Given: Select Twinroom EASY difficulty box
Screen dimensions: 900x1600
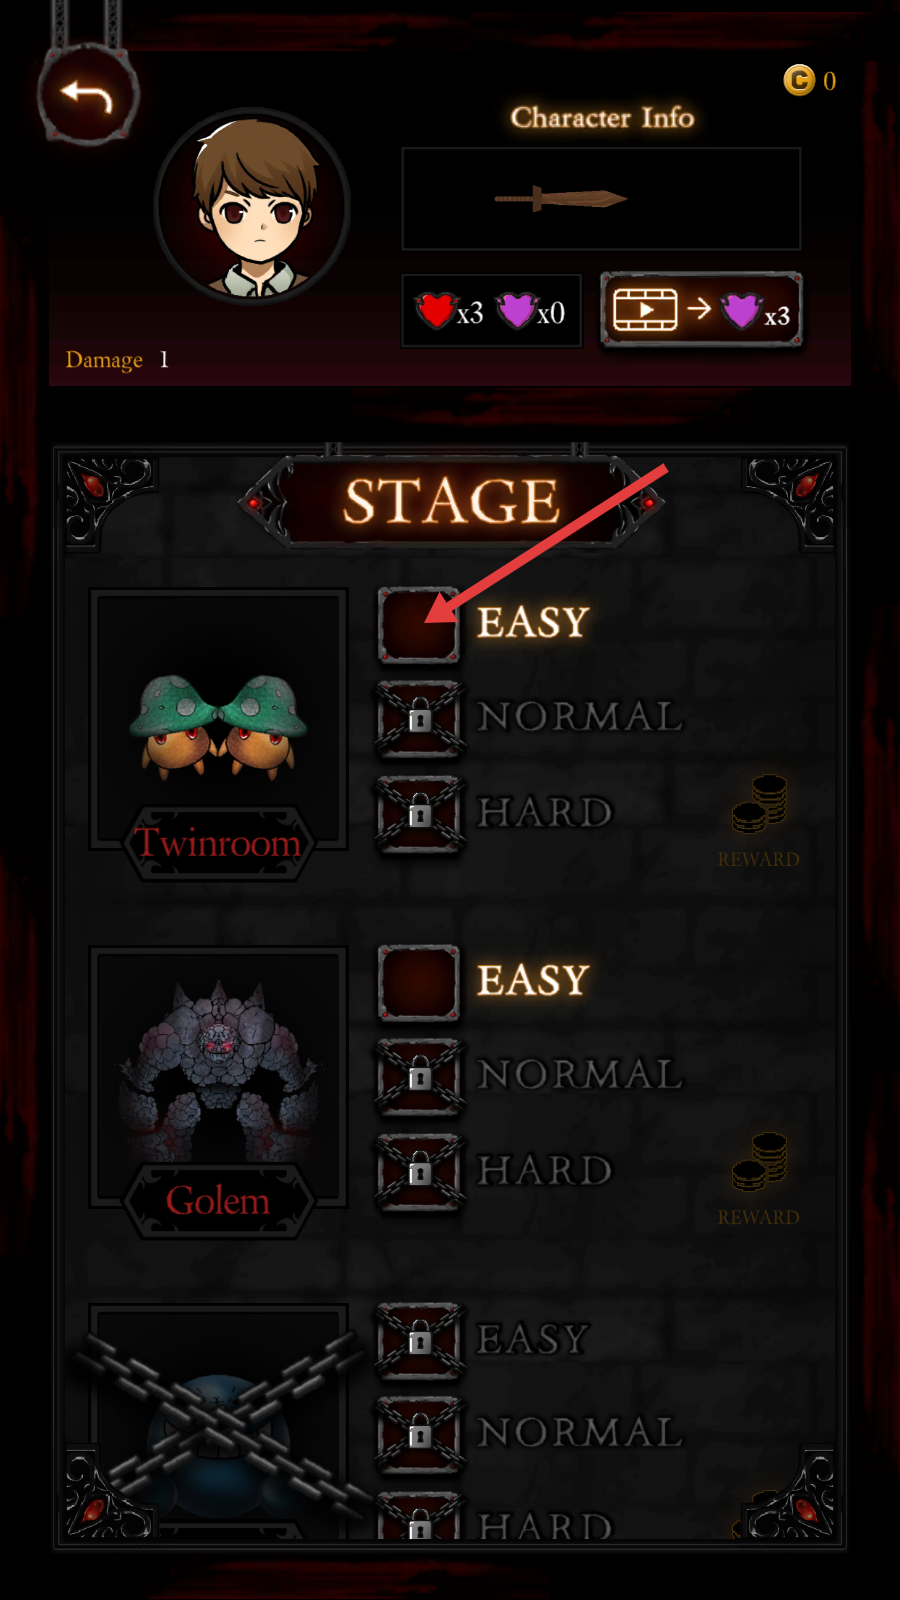Looking at the screenshot, I should coord(419,625).
